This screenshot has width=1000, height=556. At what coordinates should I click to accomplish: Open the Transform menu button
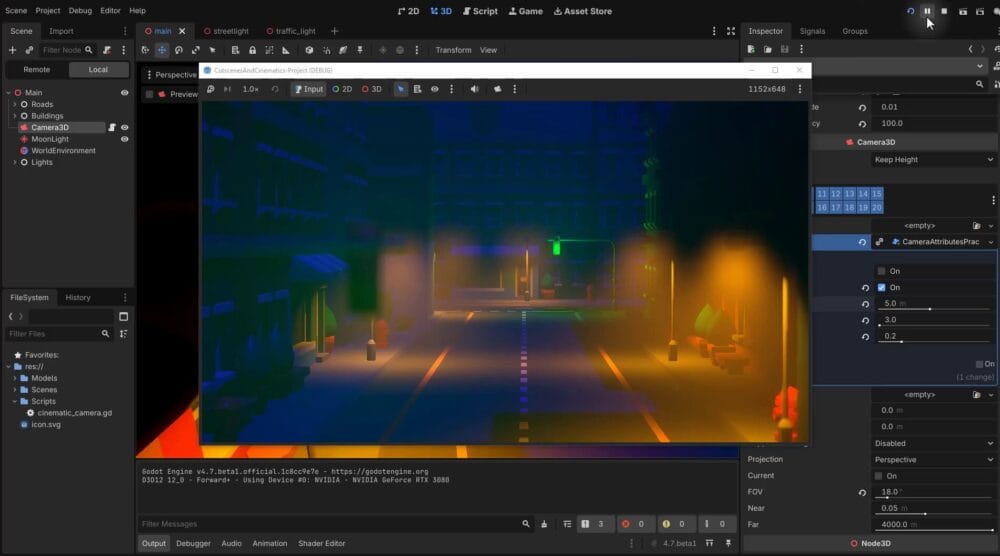[453, 50]
